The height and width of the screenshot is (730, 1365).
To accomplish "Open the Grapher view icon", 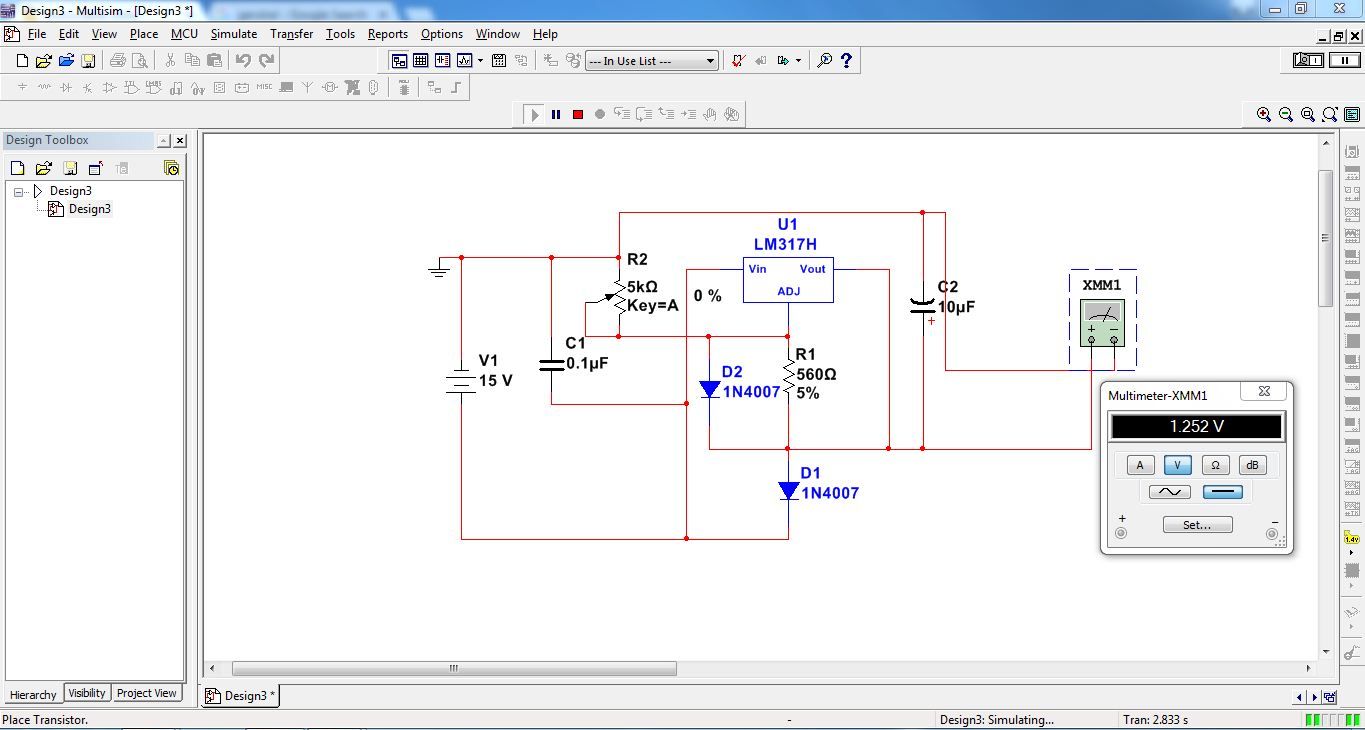I will tap(464, 60).
